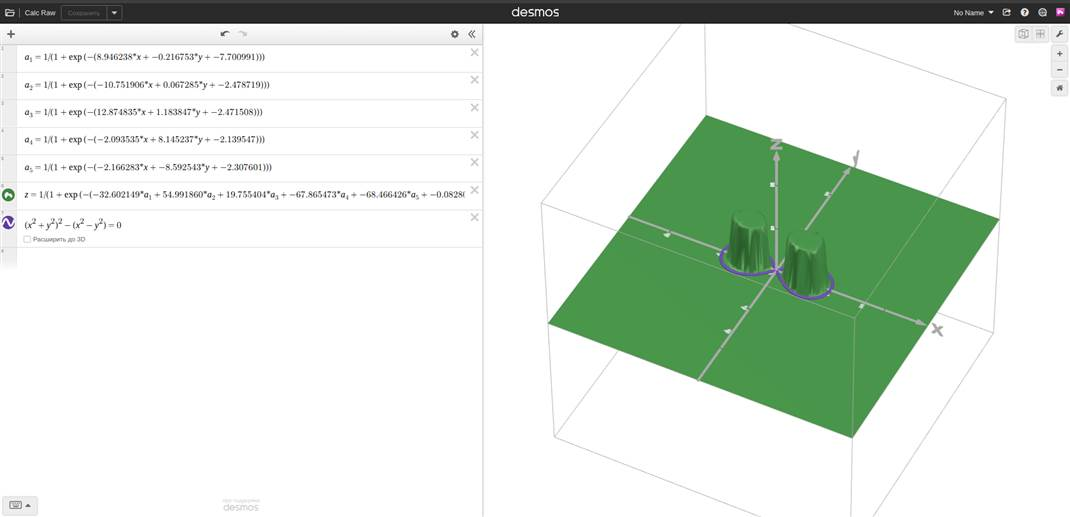Delete the a4 expression

[x=474, y=135]
